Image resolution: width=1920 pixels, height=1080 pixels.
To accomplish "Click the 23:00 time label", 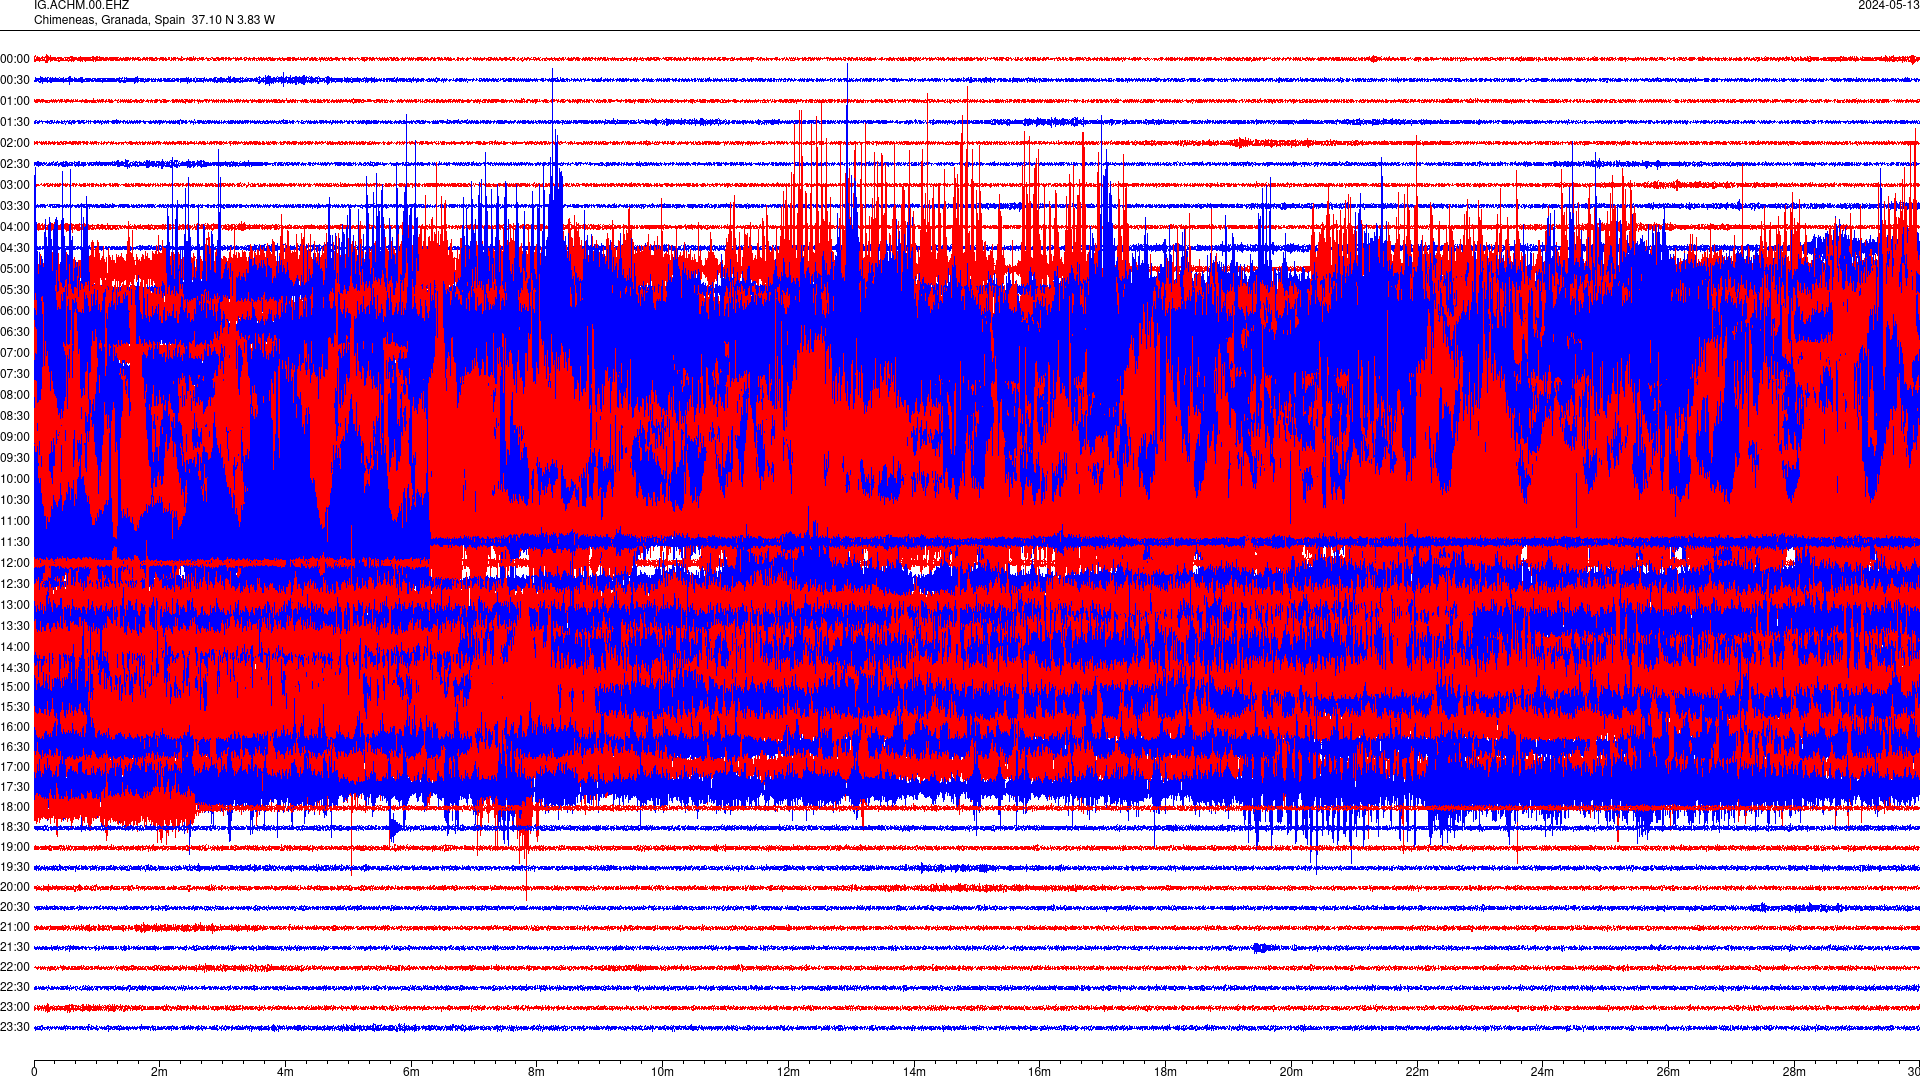I will point(15,1007).
